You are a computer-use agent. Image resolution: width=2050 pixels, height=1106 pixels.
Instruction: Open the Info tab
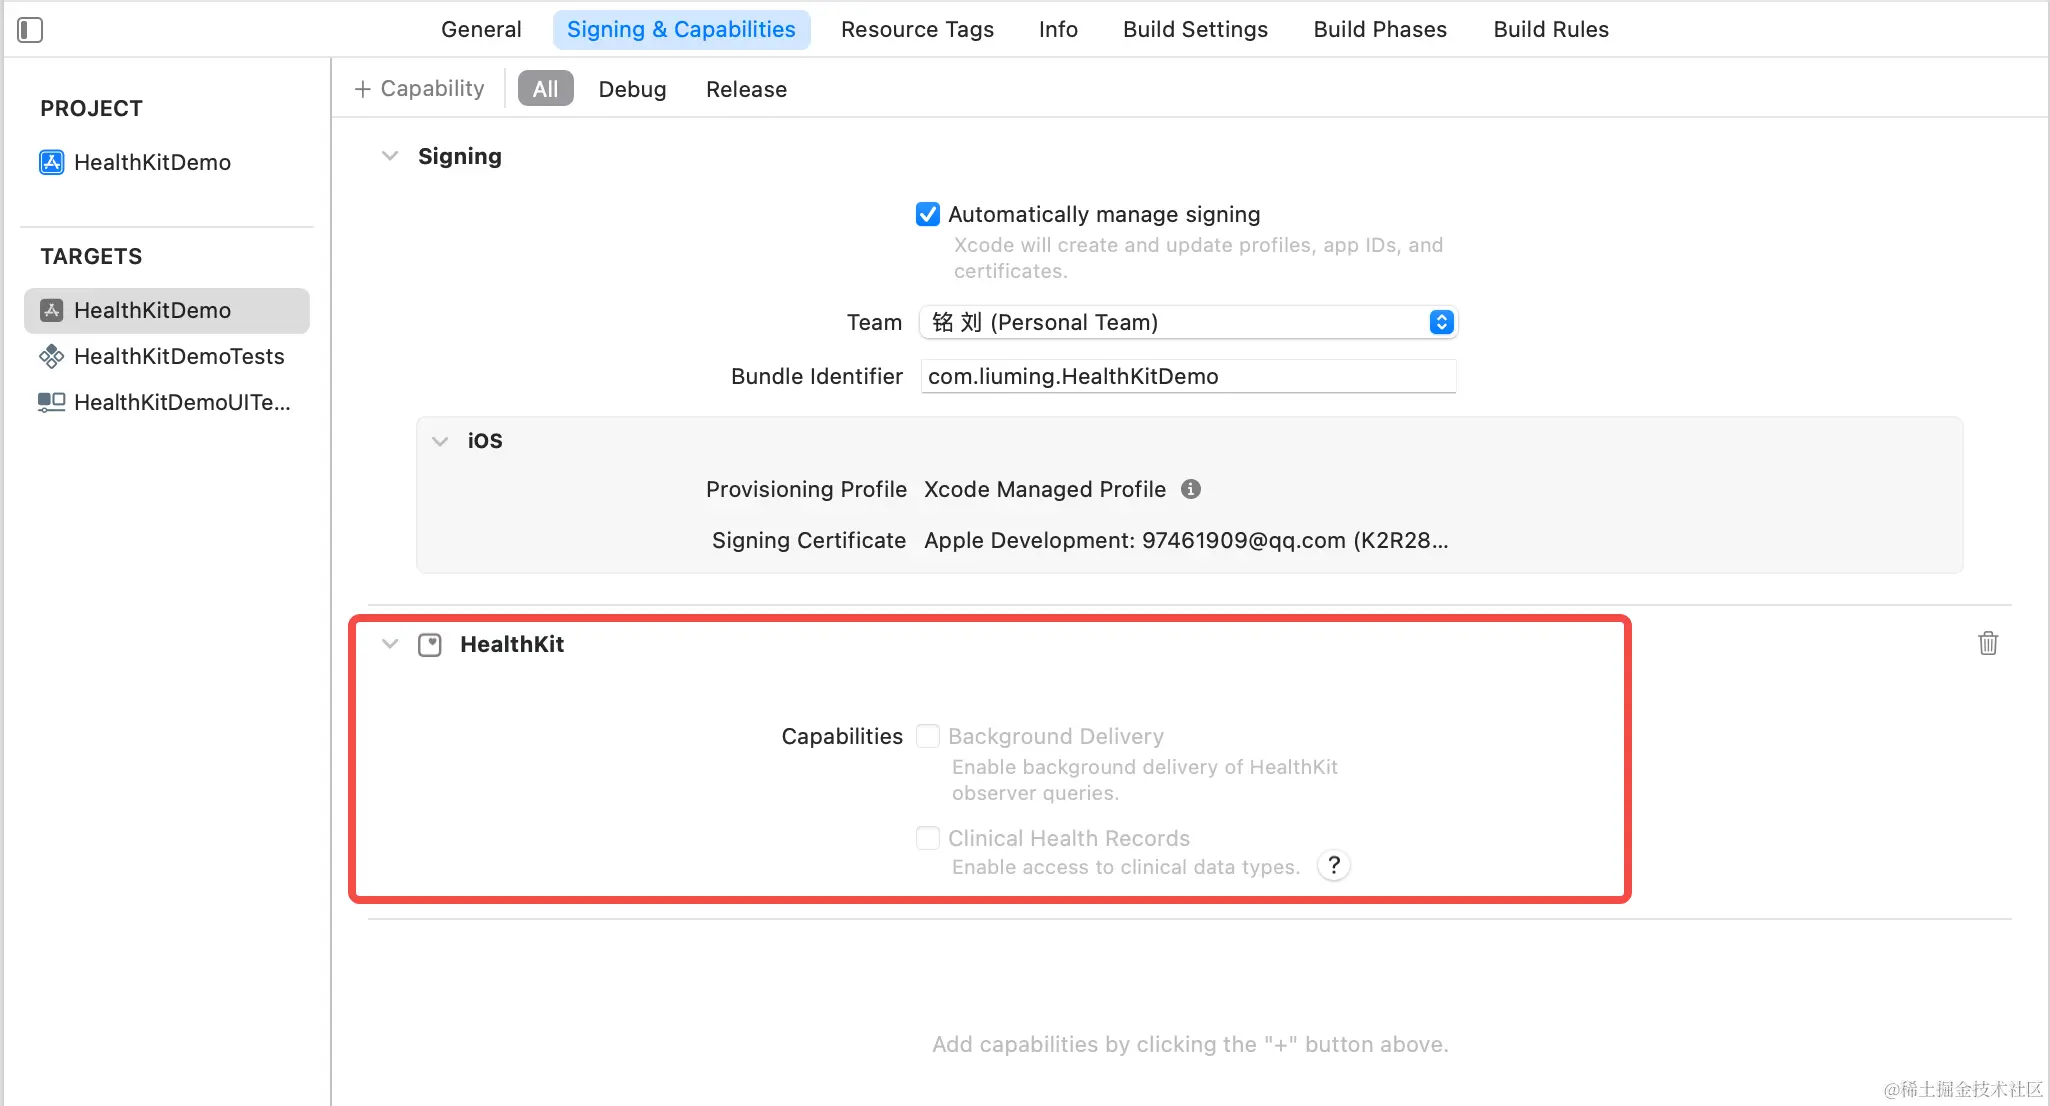click(x=1057, y=29)
